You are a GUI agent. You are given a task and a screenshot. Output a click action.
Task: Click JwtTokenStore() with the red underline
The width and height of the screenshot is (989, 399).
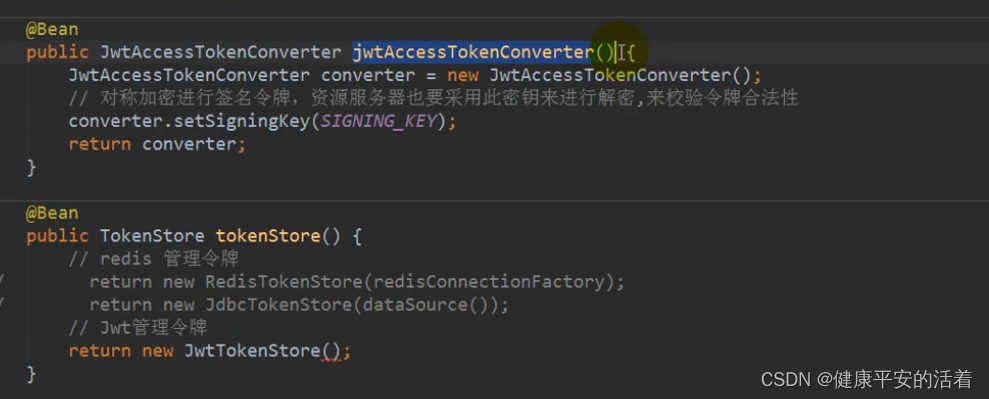[x=263, y=351]
